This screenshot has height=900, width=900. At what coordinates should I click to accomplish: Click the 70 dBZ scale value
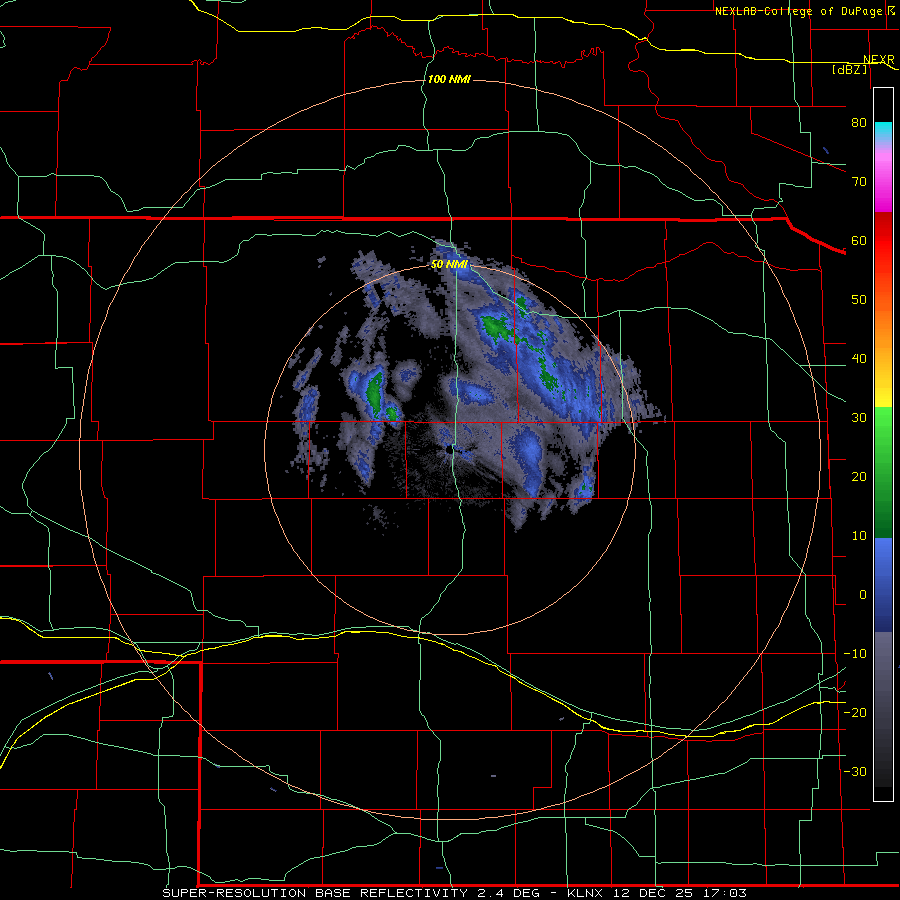coord(859,181)
